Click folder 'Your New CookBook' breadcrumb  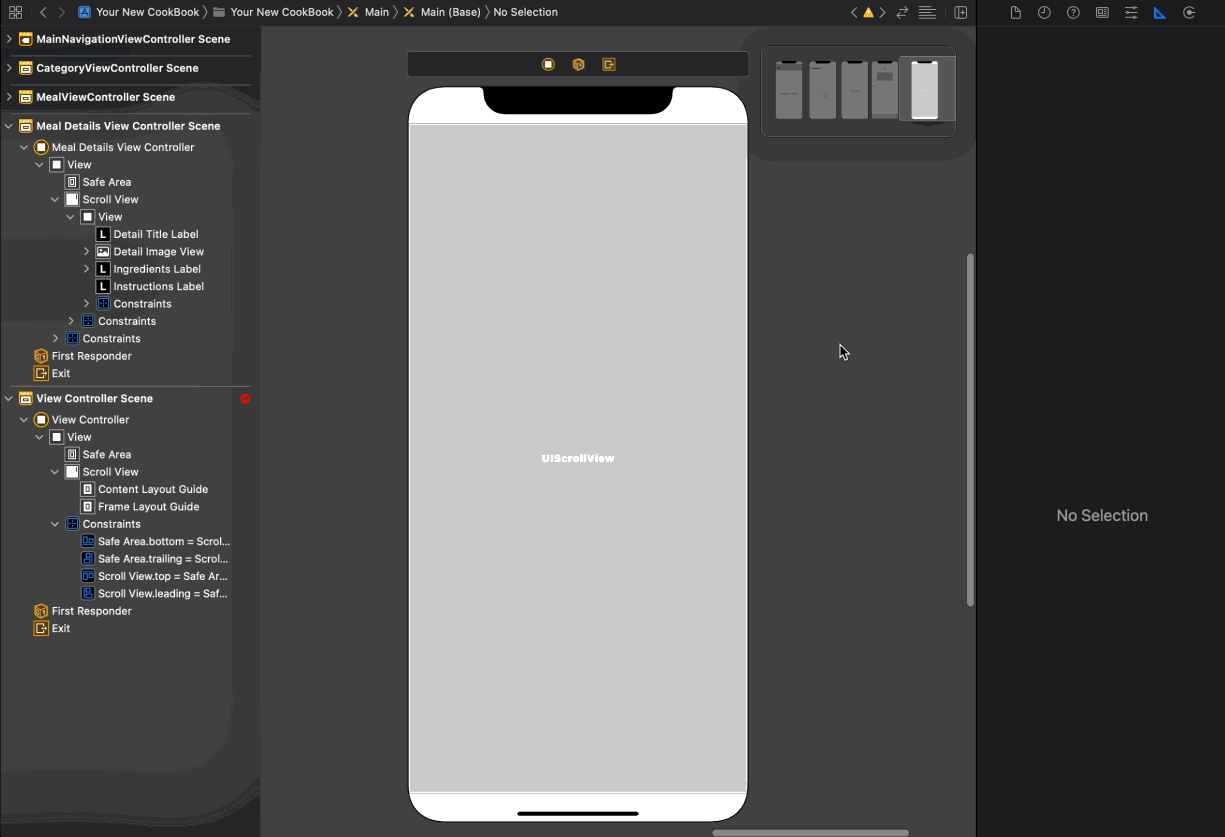coord(273,12)
